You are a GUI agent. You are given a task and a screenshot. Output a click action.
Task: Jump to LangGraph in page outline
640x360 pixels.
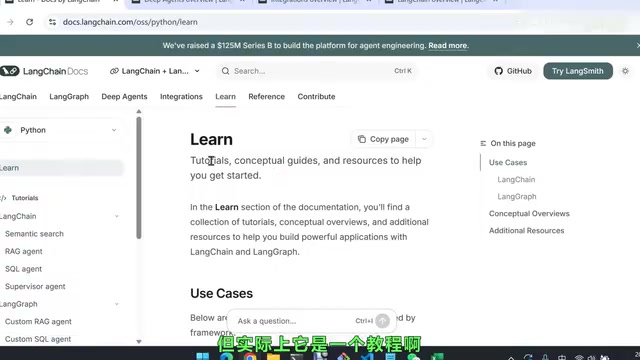coord(517,197)
